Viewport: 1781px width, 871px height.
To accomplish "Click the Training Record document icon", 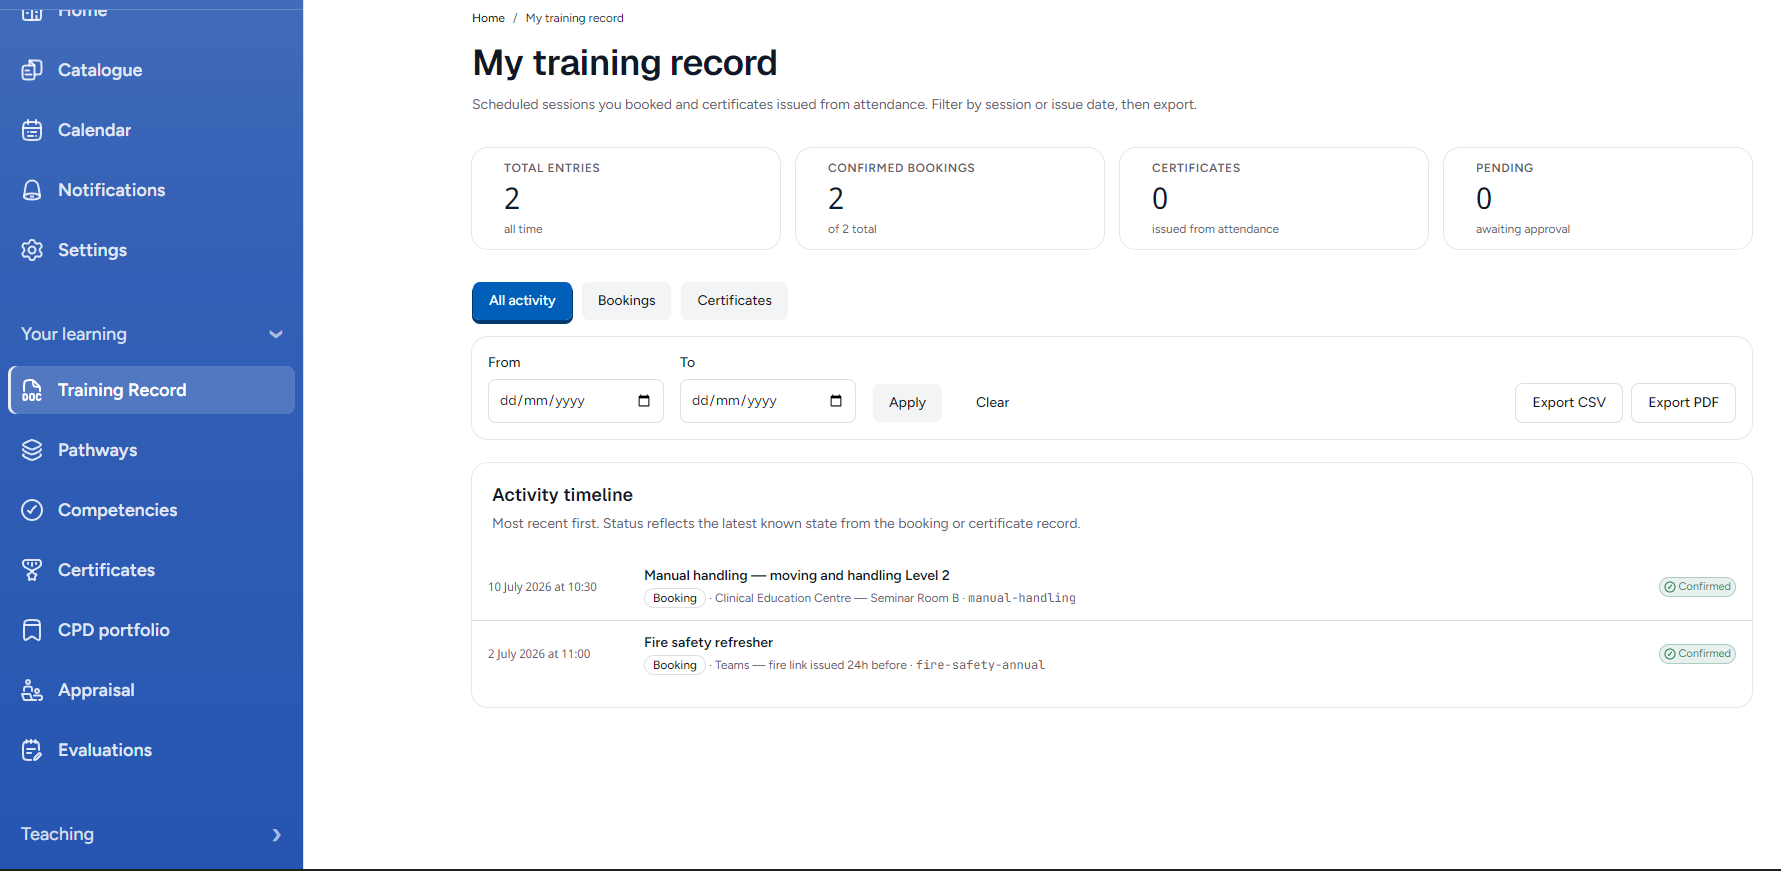I will click(x=32, y=390).
